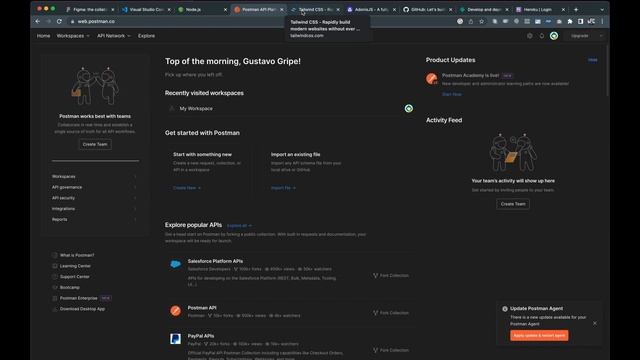Reload the page with refresh icon
The image size is (640, 360).
coord(59,21)
